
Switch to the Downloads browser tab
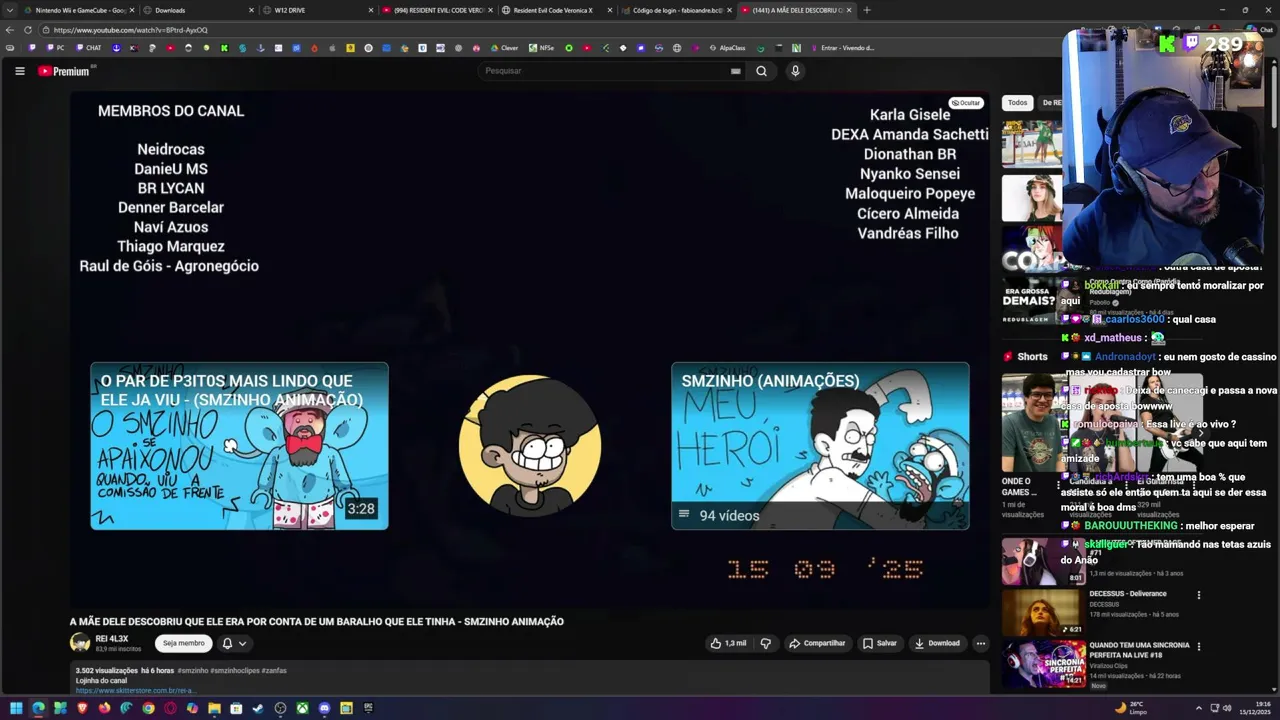pos(198,10)
